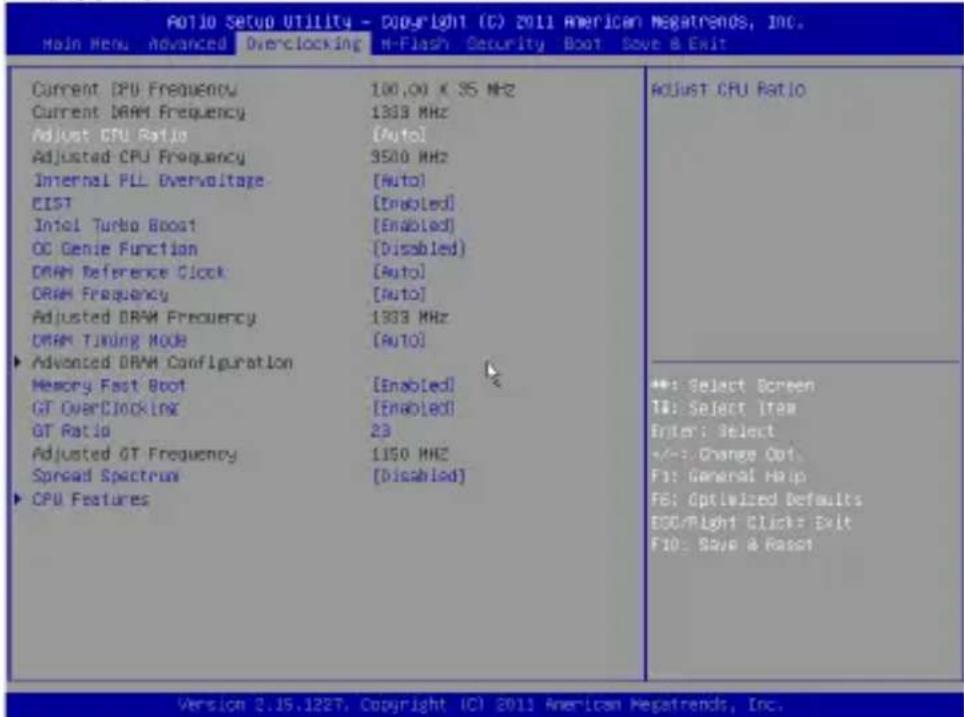
Task: Select the DRAM Frequency setting label
Action: point(100,295)
